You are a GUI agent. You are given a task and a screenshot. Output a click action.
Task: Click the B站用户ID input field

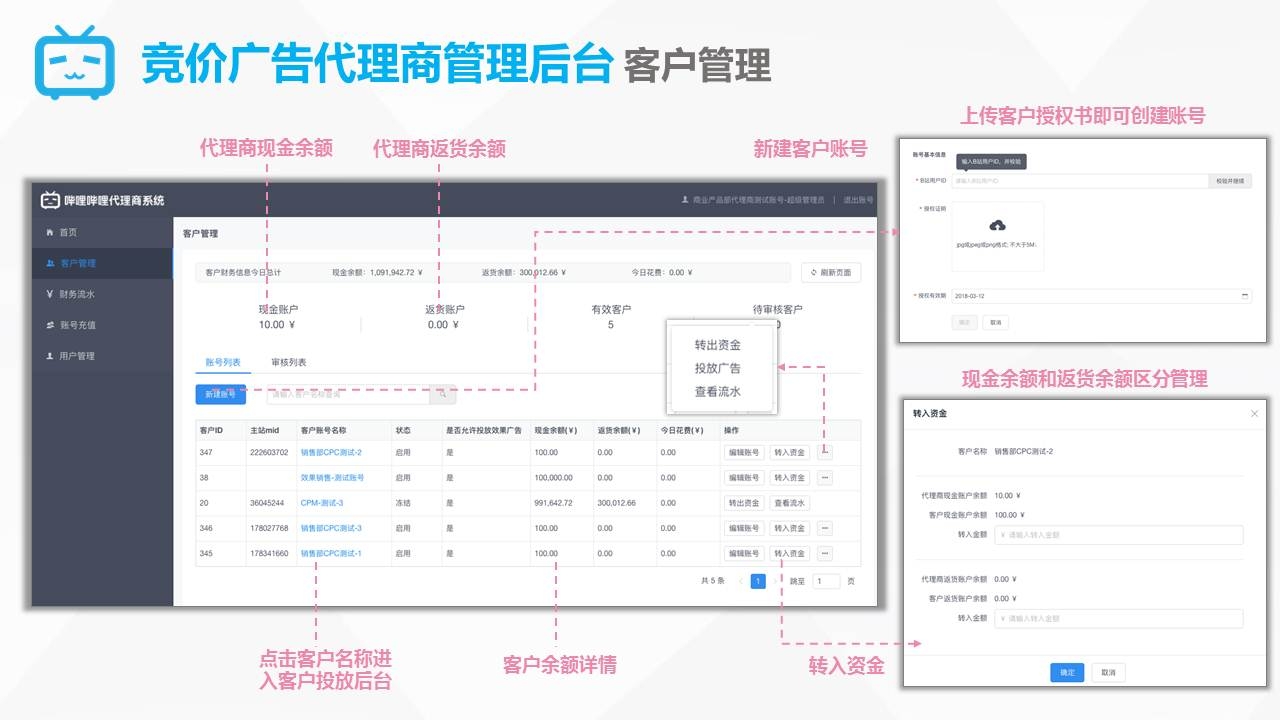1078,181
